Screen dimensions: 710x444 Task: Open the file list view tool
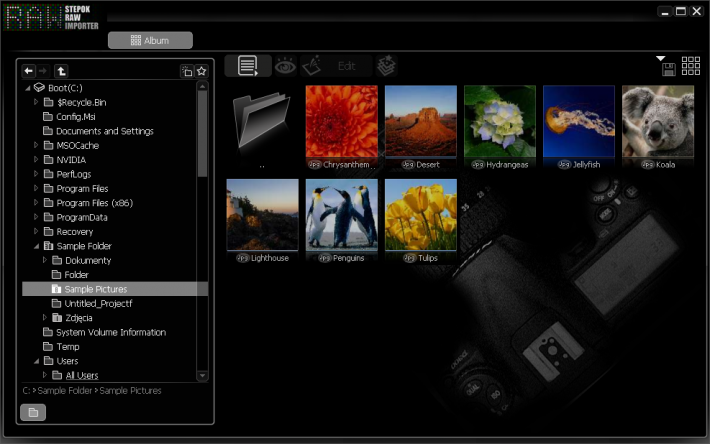[248, 66]
